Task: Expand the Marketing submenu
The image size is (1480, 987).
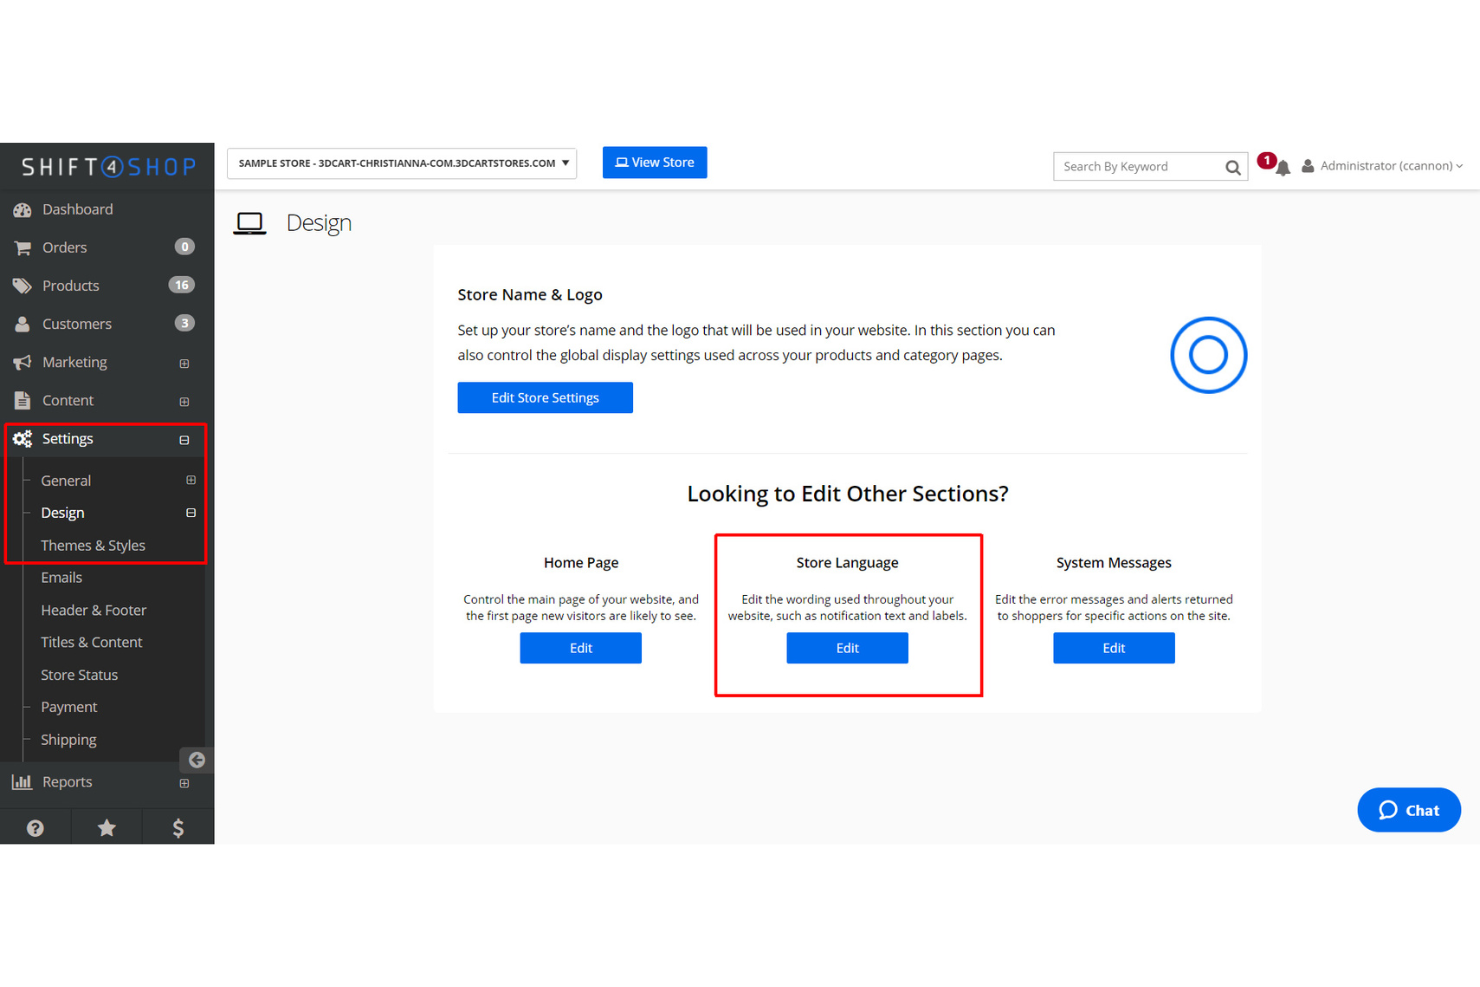Action: [x=184, y=363]
